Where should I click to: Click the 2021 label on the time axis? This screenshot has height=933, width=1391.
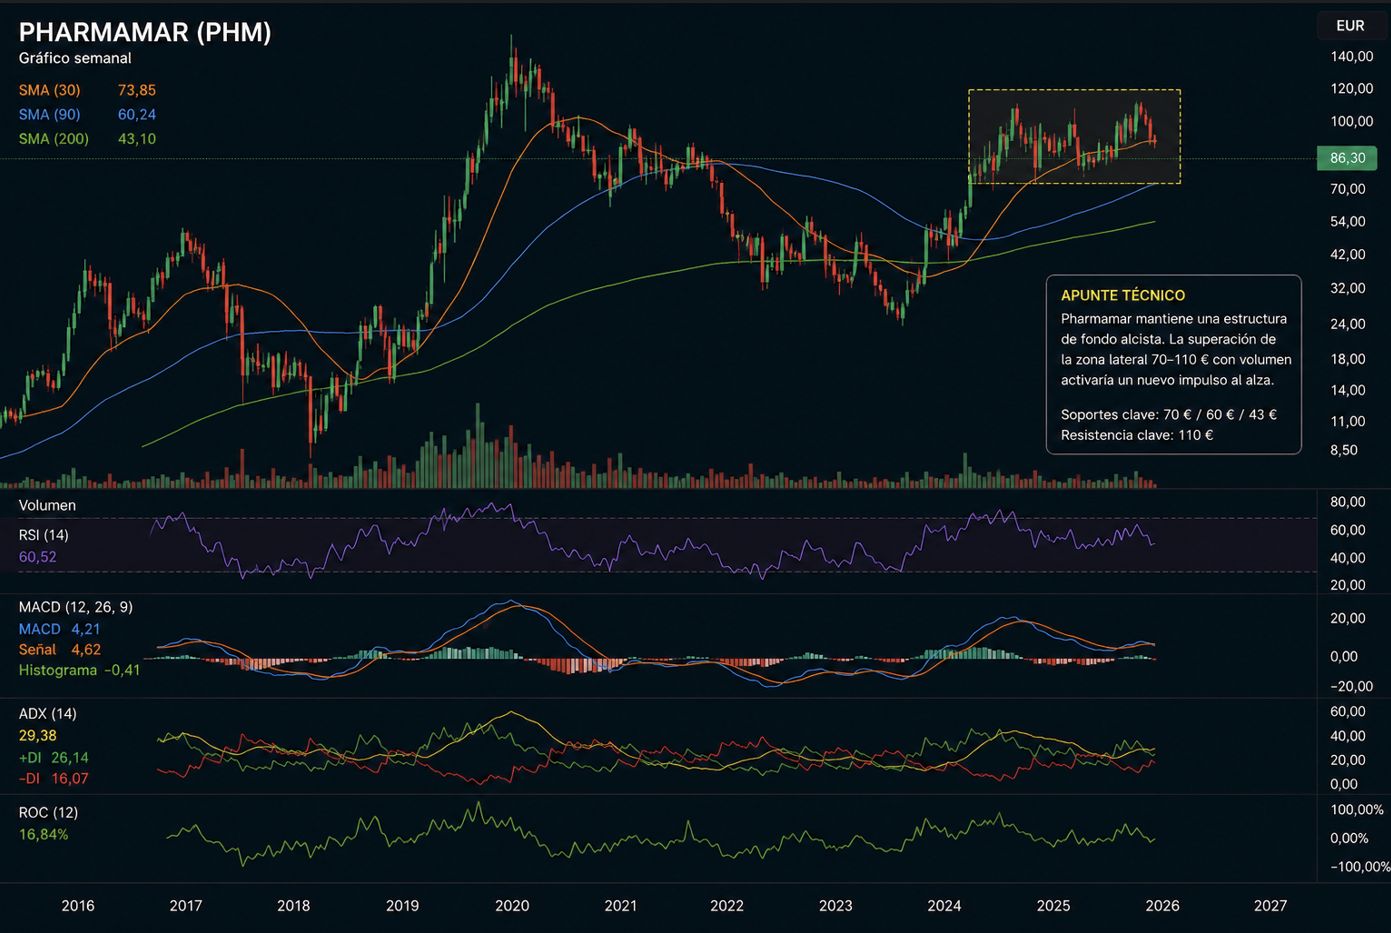[x=621, y=906]
